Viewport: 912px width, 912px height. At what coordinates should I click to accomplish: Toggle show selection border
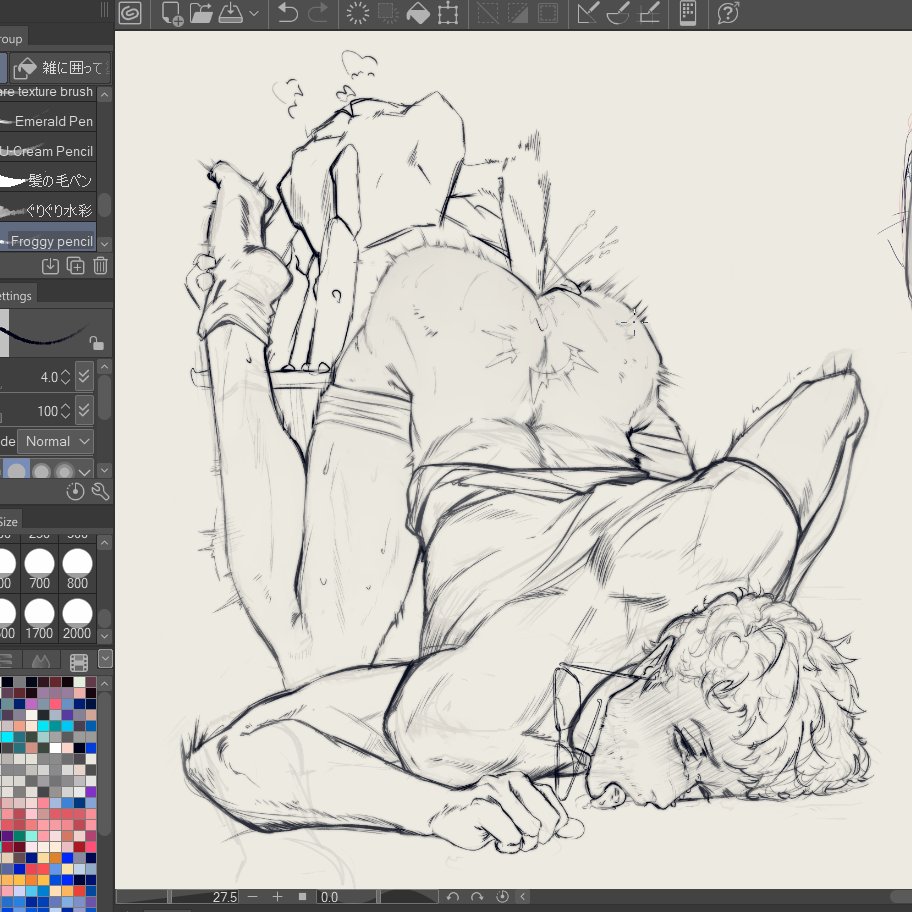(x=548, y=13)
